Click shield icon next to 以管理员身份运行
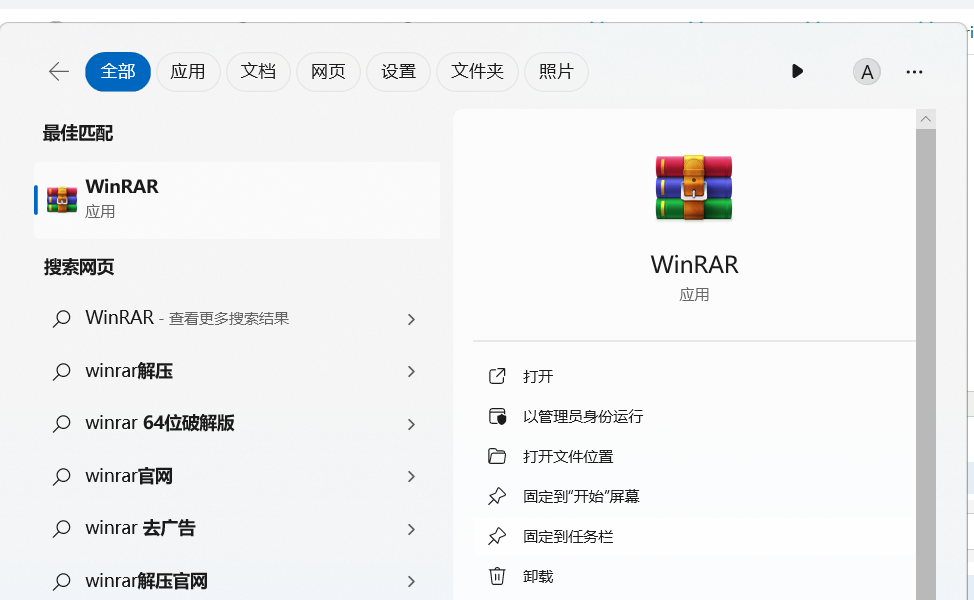 pos(497,416)
